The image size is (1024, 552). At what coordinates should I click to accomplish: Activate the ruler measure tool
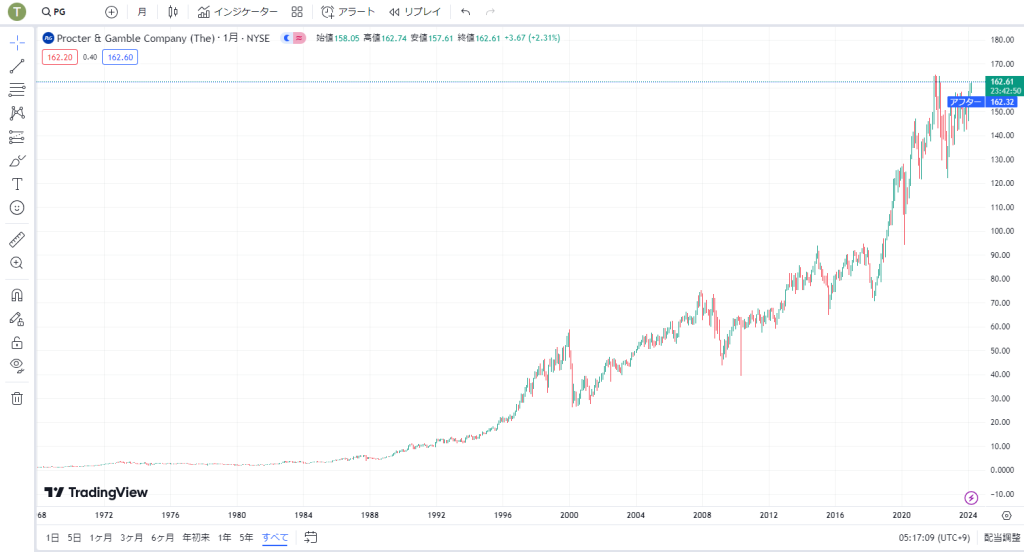(17, 240)
